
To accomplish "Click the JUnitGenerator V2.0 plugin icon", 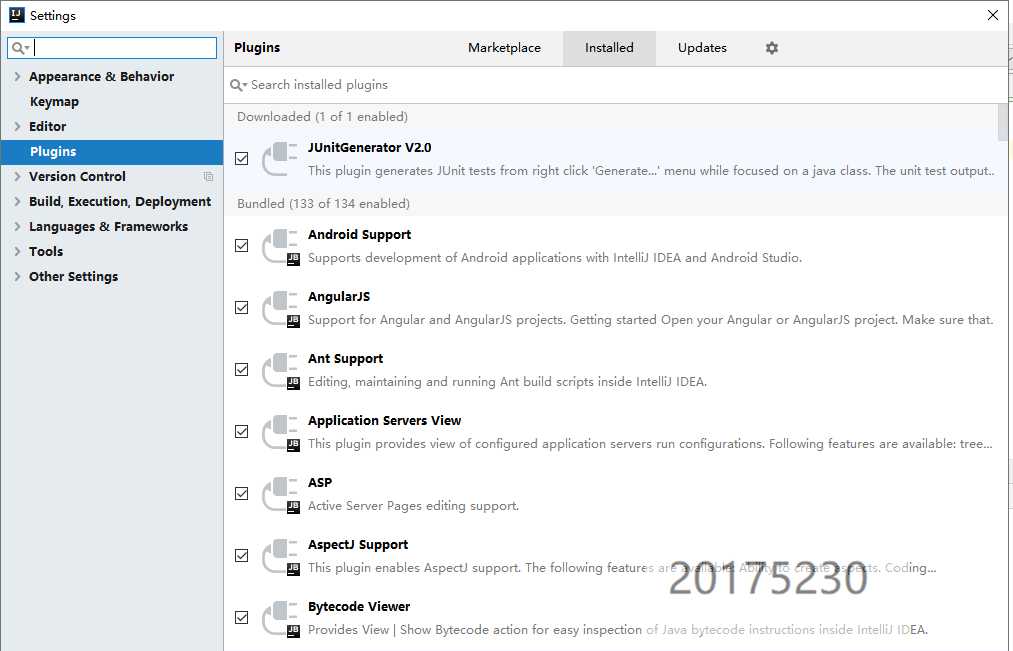I will click(x=280, y=159).
